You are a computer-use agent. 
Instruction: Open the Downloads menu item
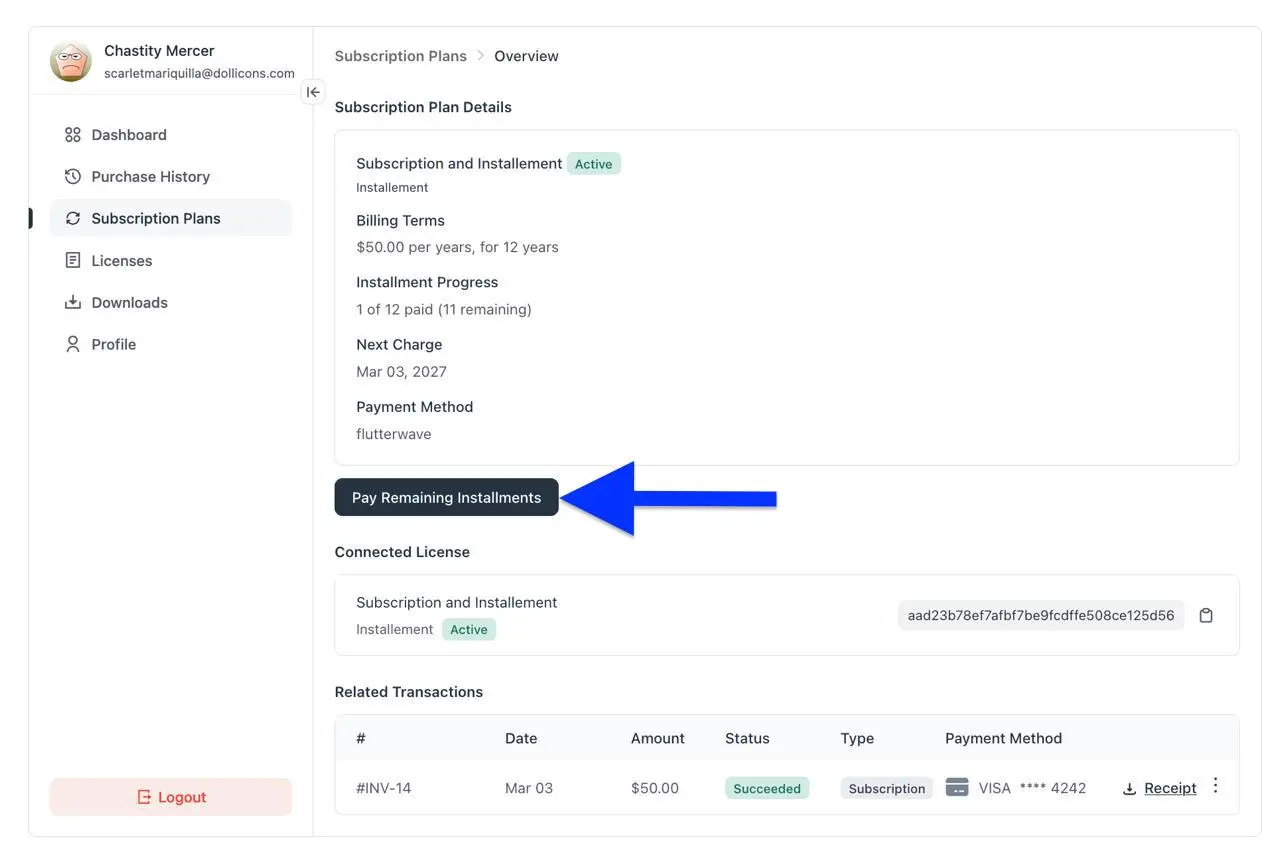[x=129, y=303]
